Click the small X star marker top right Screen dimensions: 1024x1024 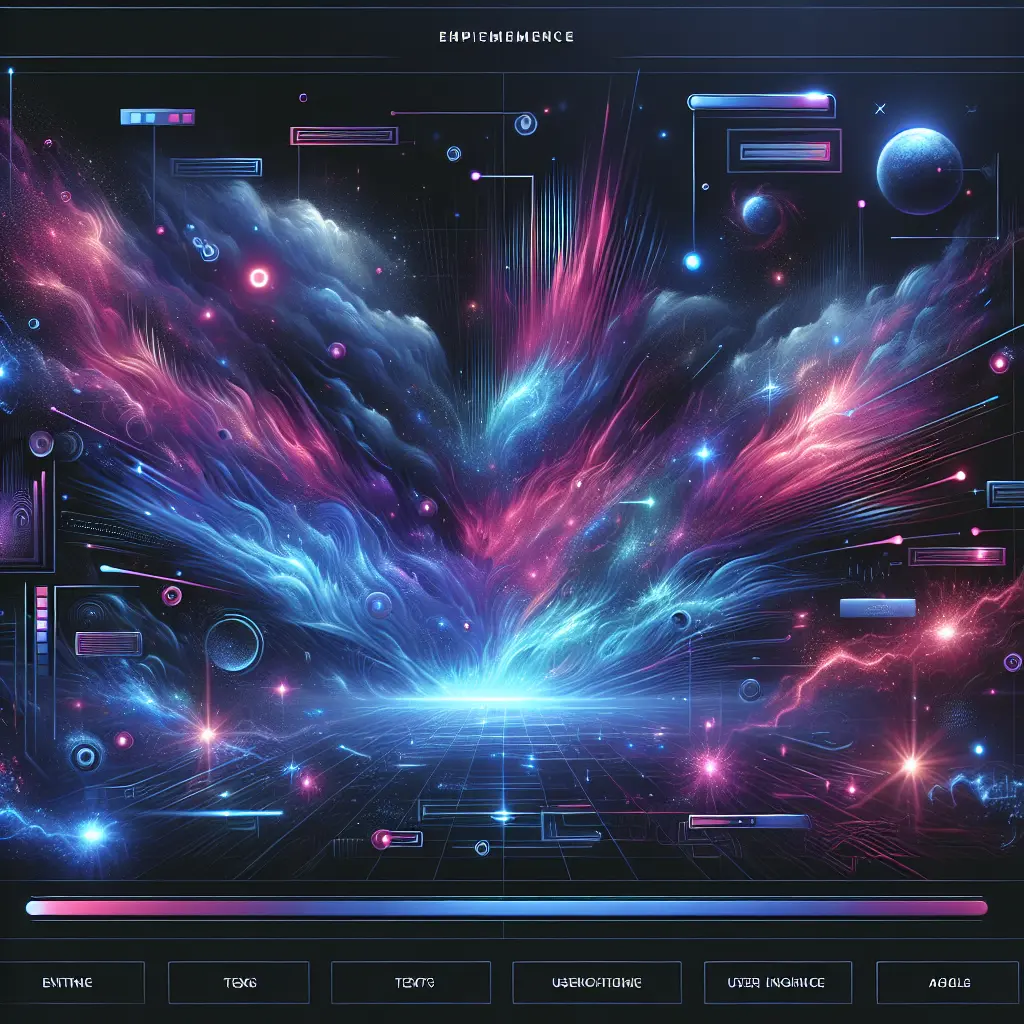[x=880, y=109]
